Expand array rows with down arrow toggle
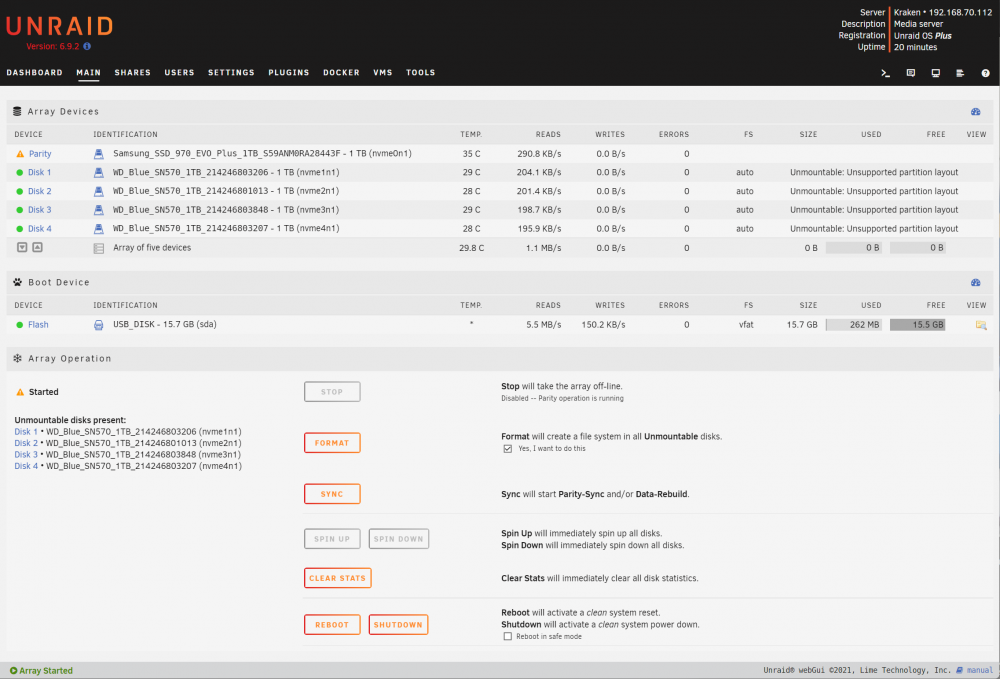The width and height of the screenshot is (1000, 679). tap(22, 247)
